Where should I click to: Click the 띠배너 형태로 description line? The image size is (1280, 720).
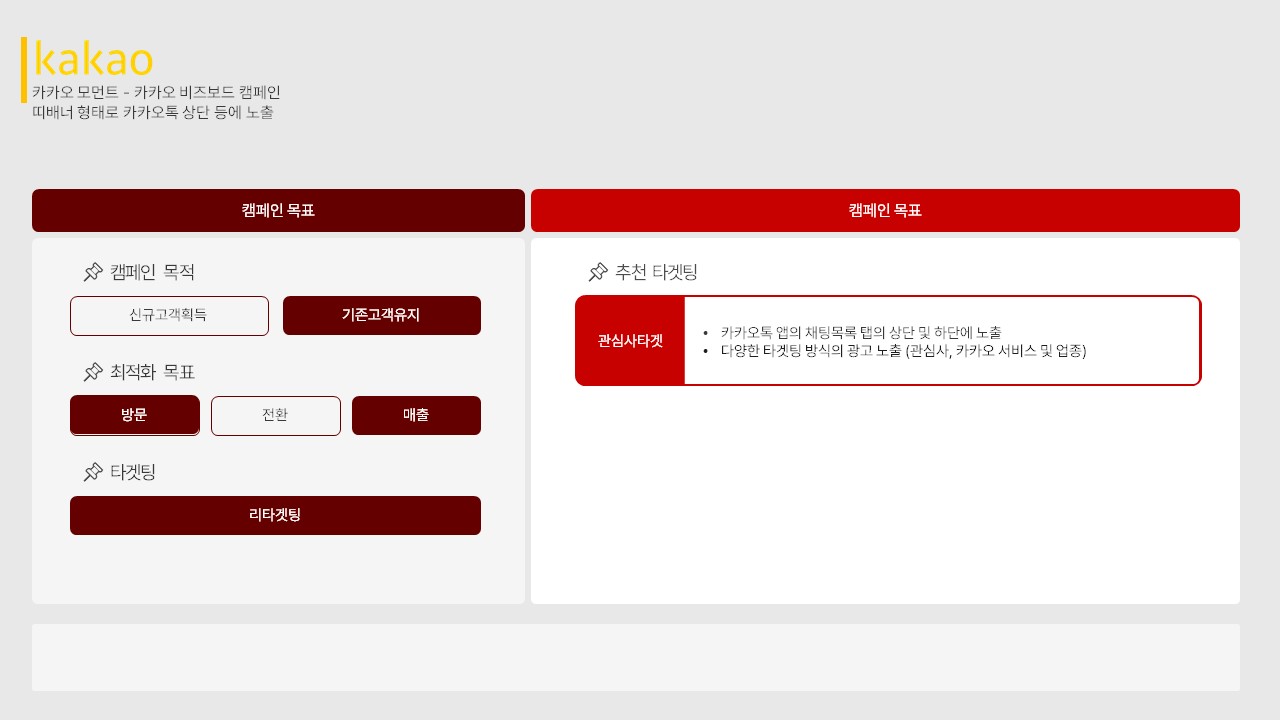[x=153, y=112]
